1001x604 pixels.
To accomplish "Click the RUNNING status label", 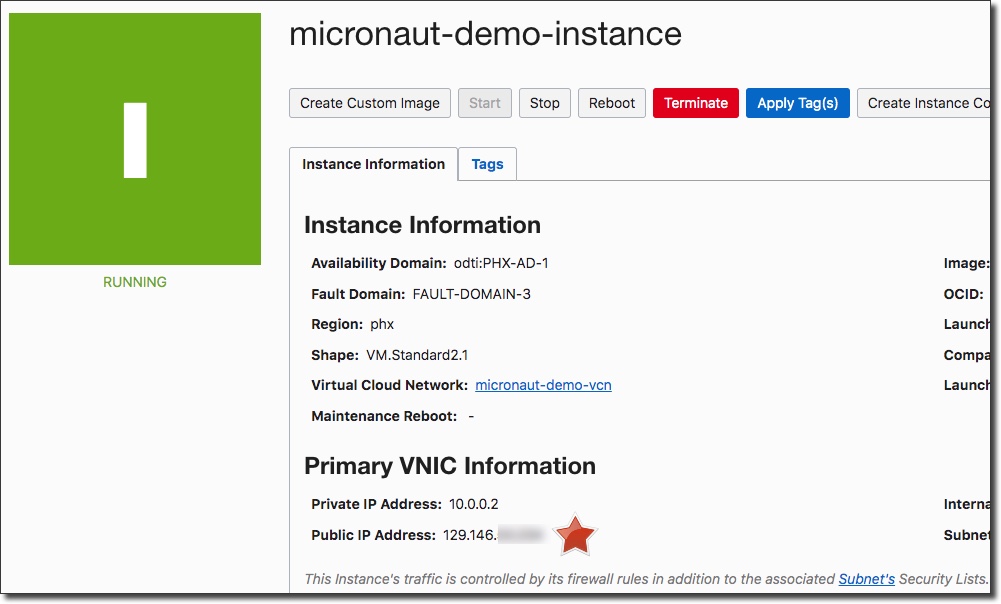I will (135, 282).
